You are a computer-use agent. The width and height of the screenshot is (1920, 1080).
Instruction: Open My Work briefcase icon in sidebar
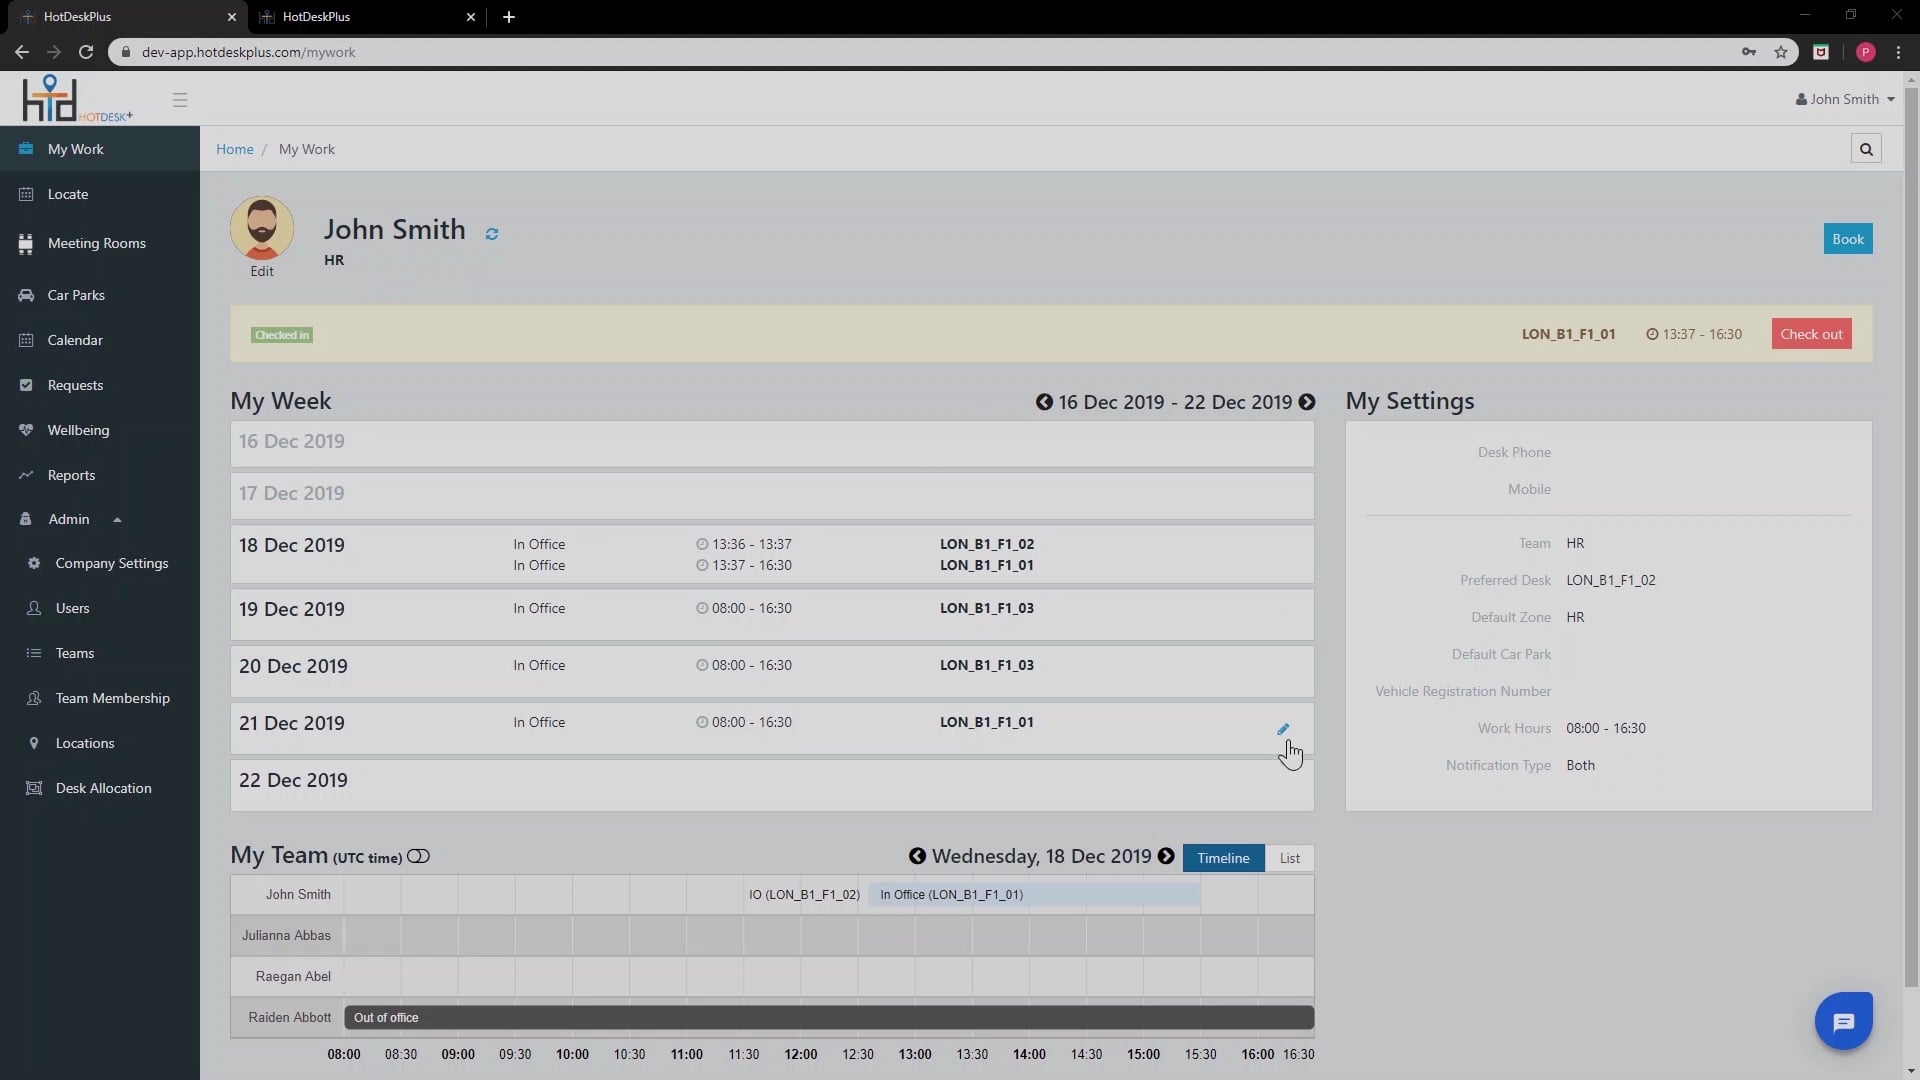[x=26, y=149]
